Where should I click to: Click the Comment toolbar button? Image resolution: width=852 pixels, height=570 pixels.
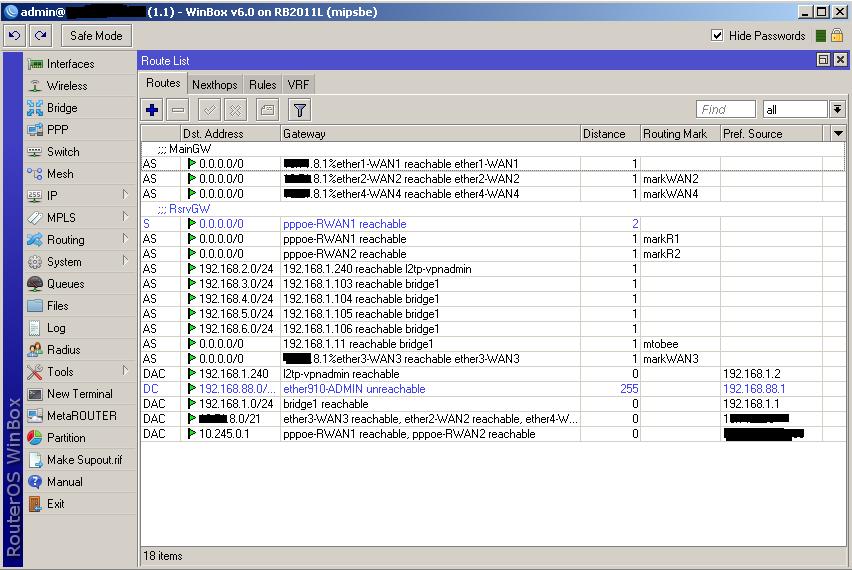pyautogui.click(x=267, y=110)
